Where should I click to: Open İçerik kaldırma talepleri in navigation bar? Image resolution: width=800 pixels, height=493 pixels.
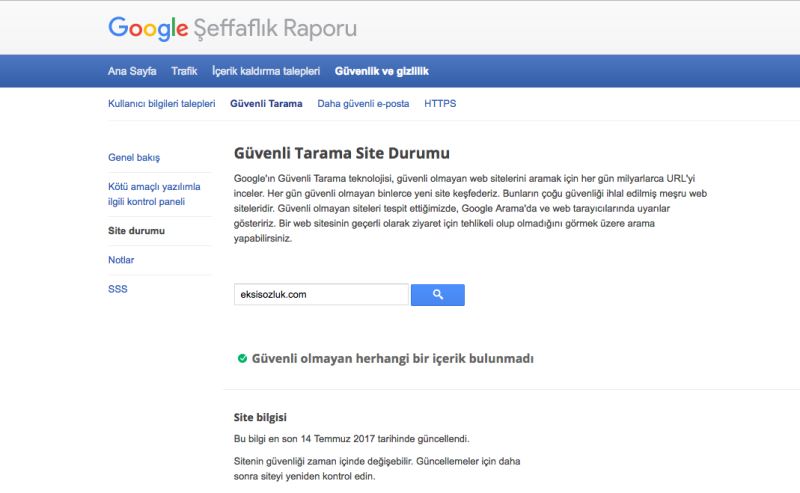coord(266,71)
